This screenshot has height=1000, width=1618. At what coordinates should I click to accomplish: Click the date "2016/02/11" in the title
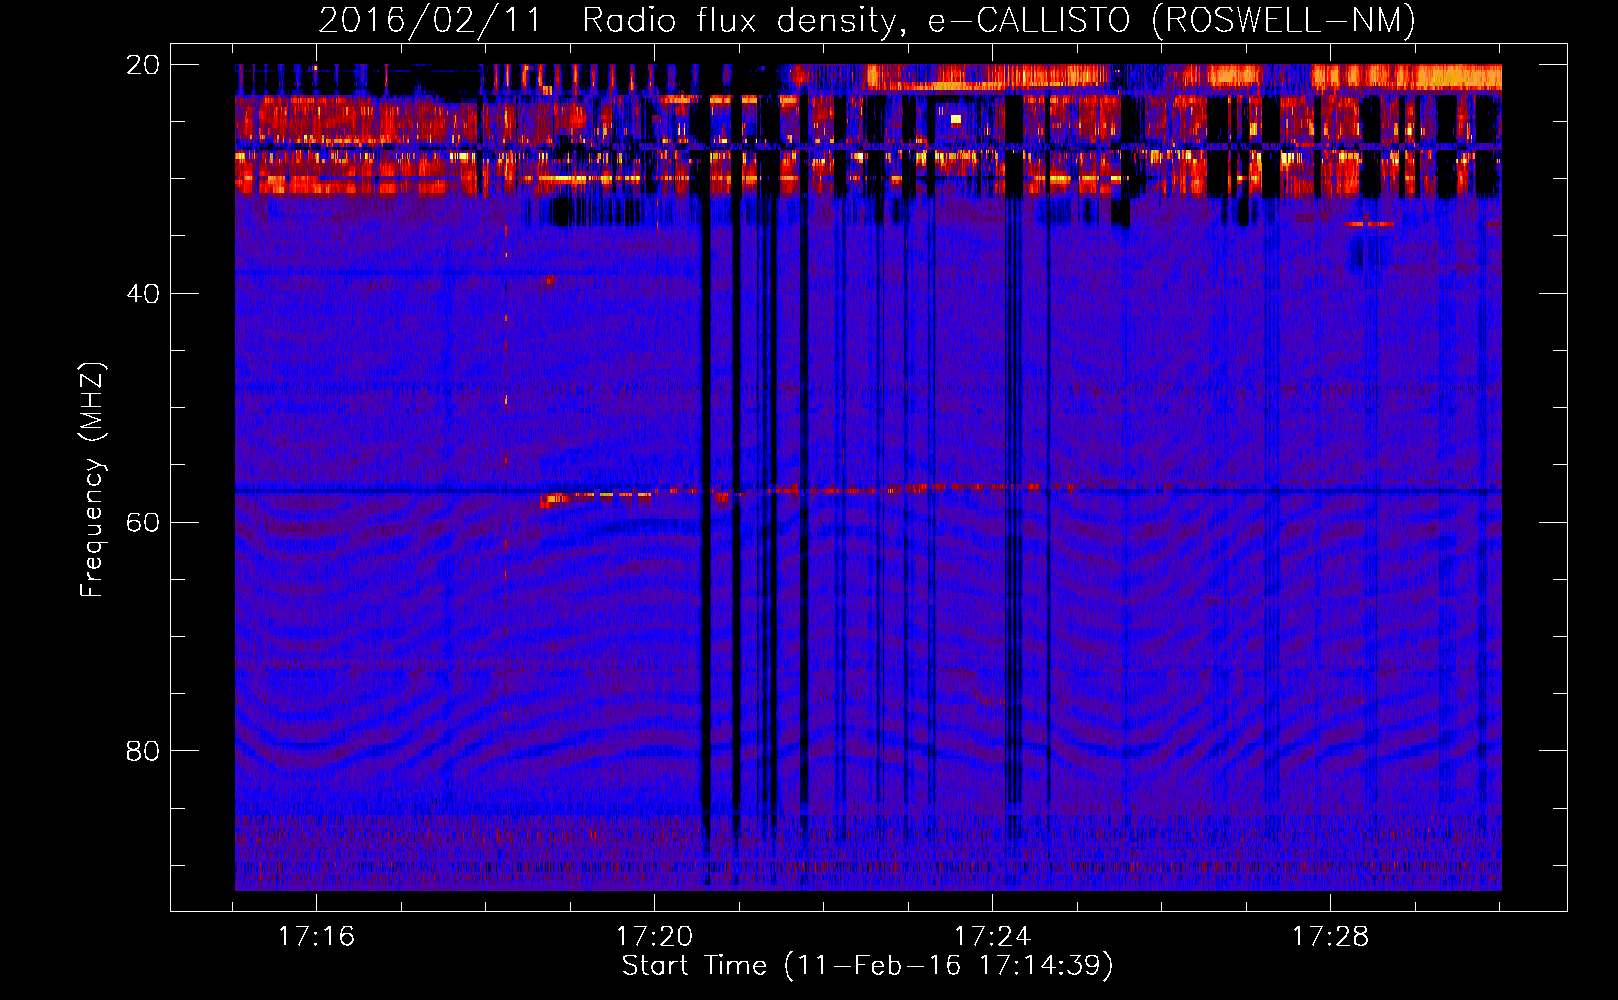431,20
